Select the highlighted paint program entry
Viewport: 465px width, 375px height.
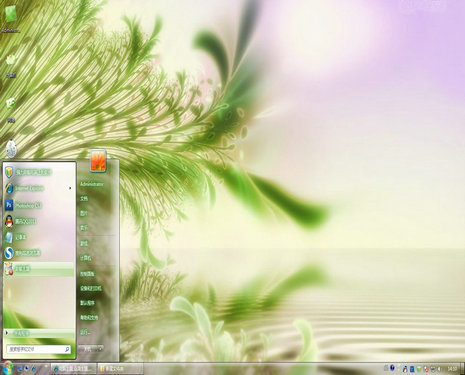39,269
